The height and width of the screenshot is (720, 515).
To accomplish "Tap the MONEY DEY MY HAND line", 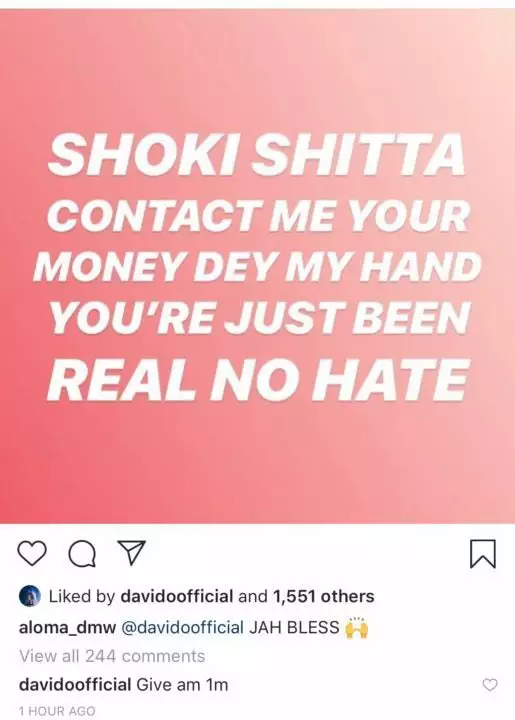I will (257, 267).
